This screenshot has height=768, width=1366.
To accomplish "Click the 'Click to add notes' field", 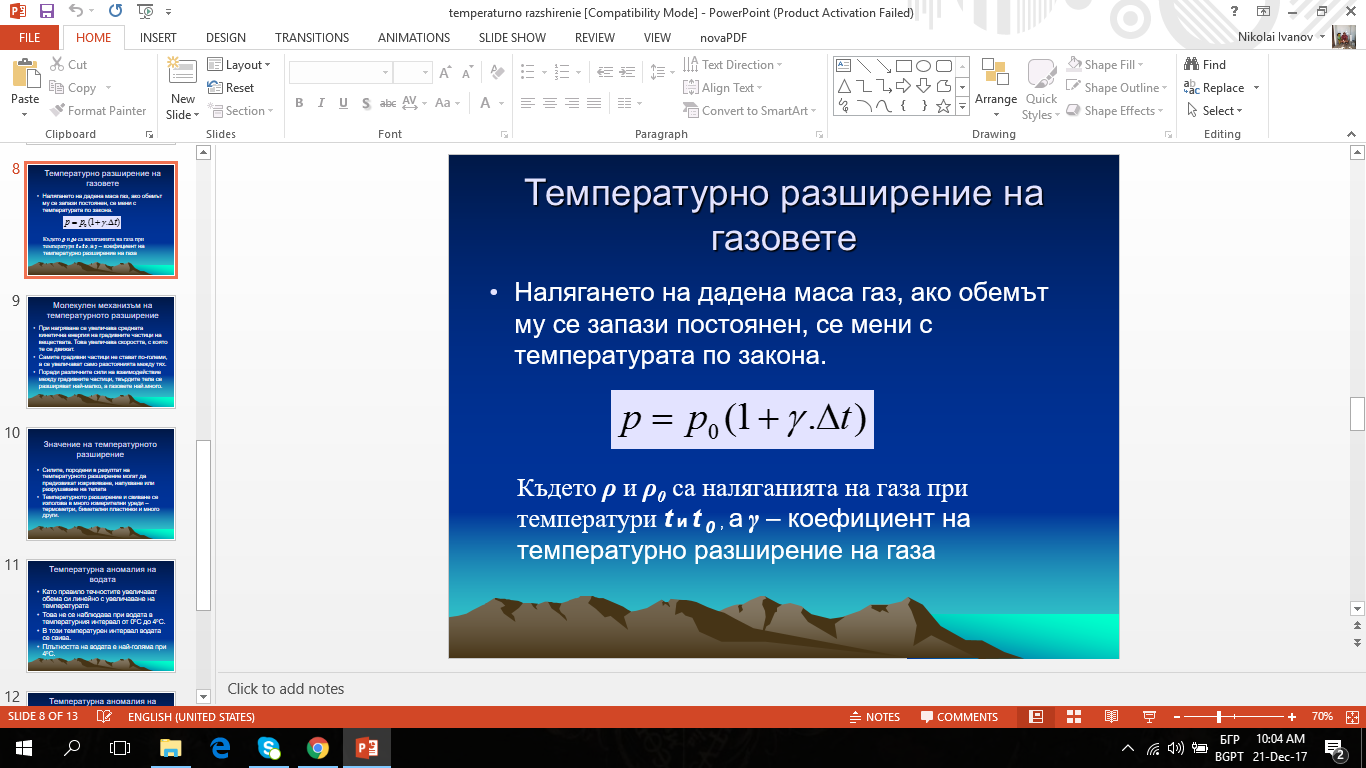I will coord(286,689).
